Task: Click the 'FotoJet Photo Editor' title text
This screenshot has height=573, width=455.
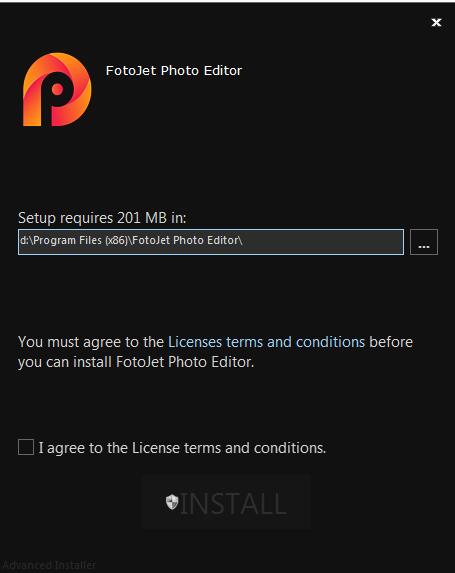Action: coord(174,71)
